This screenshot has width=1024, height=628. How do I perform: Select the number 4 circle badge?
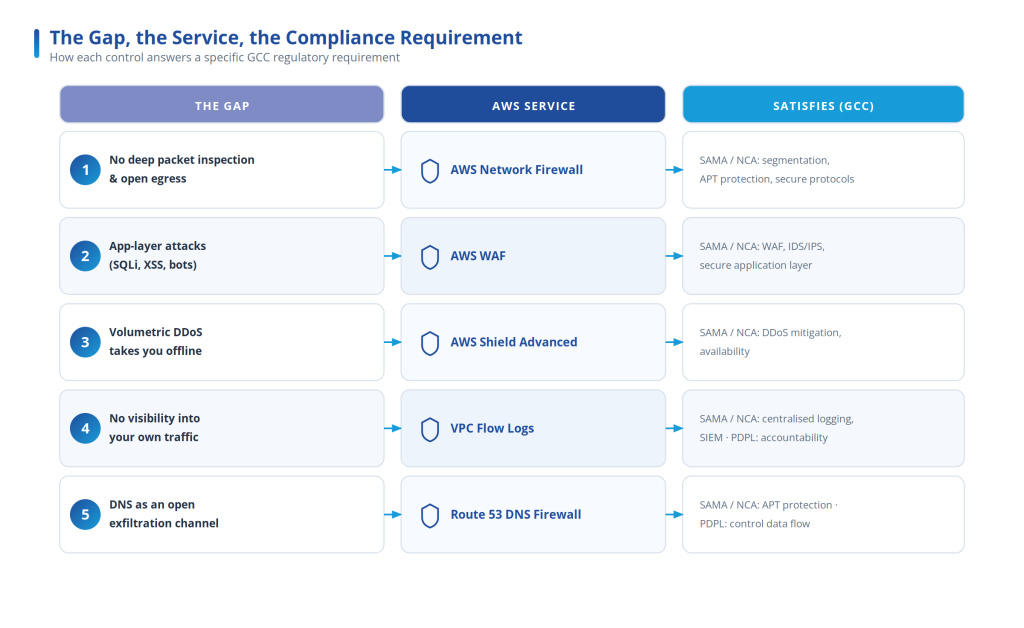click(86, 428)
